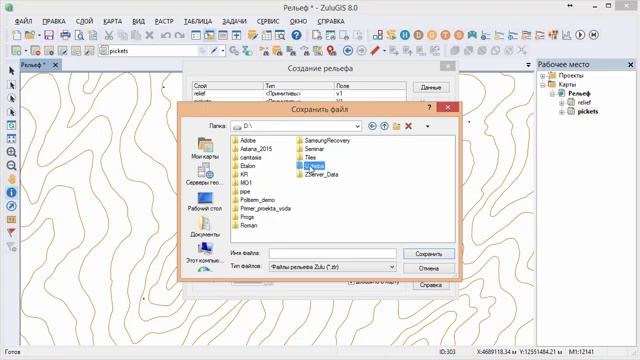
Task: Click the red pencil drawing tool icon
Action: pyautogui.click(x=375, y=51)
